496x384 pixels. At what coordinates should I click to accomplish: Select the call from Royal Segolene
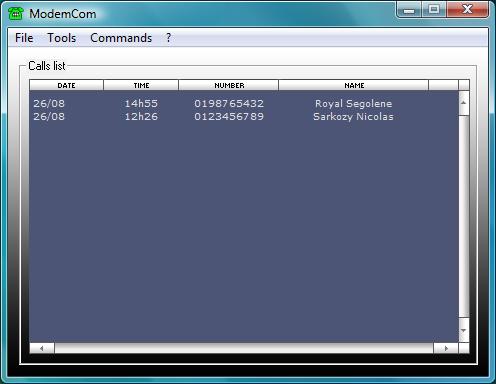pyautogui.click(x=244, y=103)
